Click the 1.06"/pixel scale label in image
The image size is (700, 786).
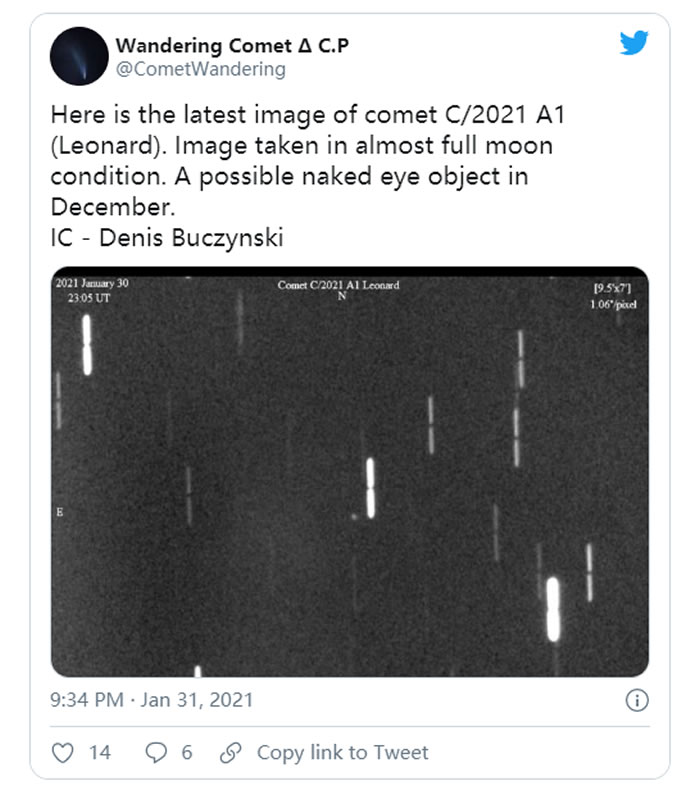click(614, 304)
